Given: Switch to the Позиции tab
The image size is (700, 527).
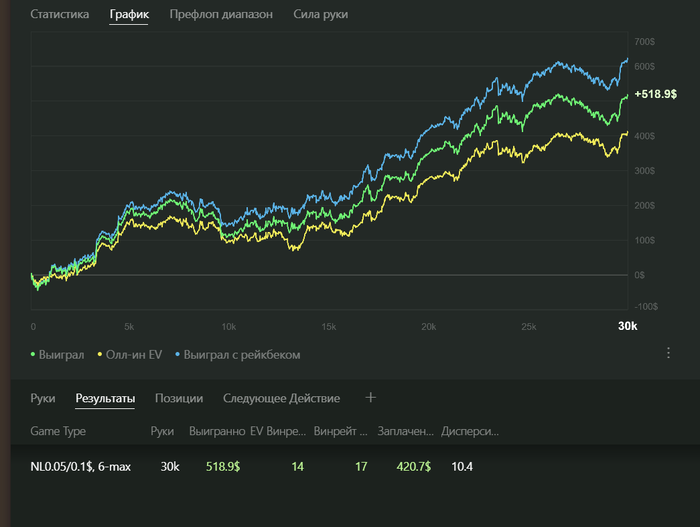Looking at the screenshot, I should coord(179,398).
